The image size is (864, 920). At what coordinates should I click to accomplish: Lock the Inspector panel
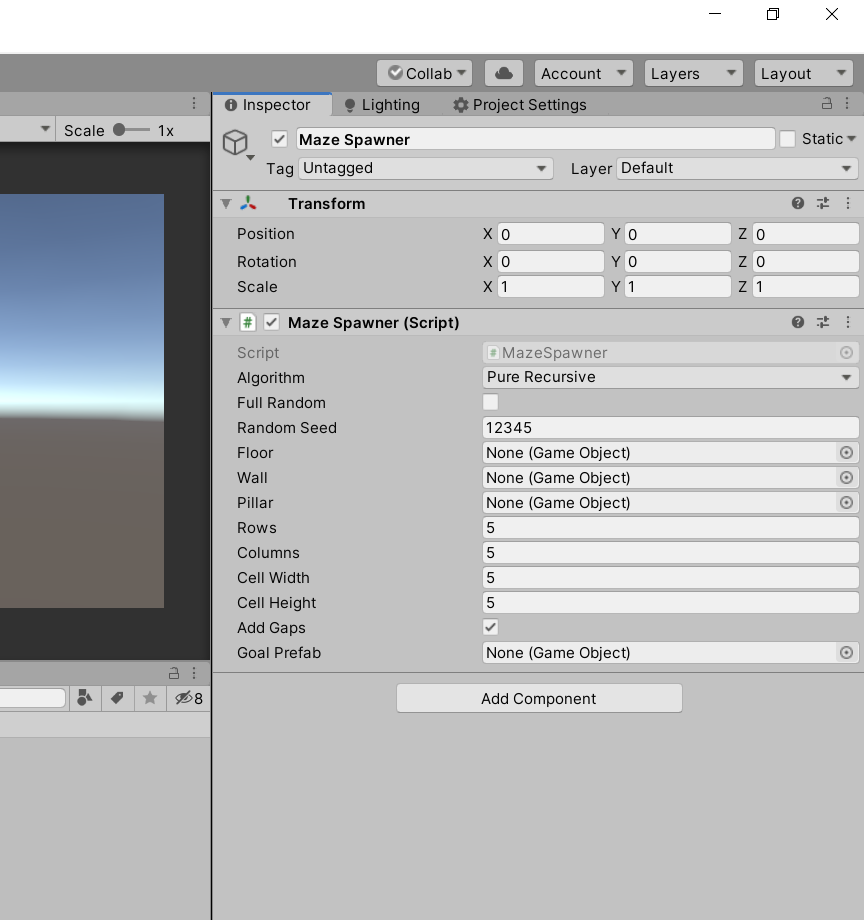point(826,104)
